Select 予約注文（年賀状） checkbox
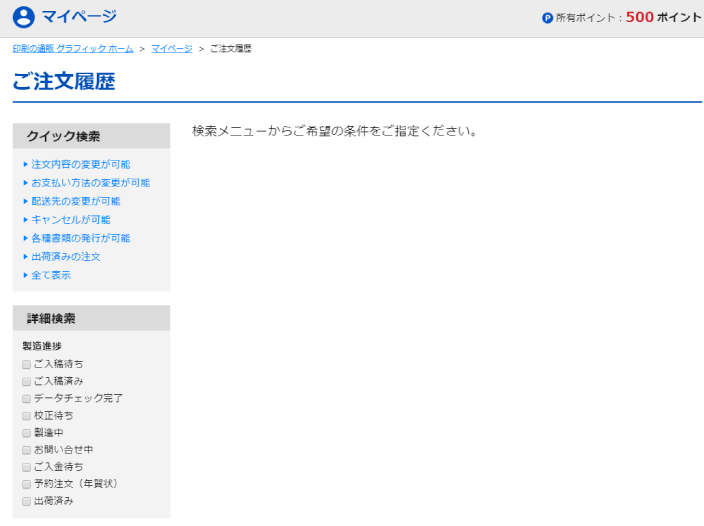Image resolution: width=704 pixels, height=526 pixels. point(27,484)
